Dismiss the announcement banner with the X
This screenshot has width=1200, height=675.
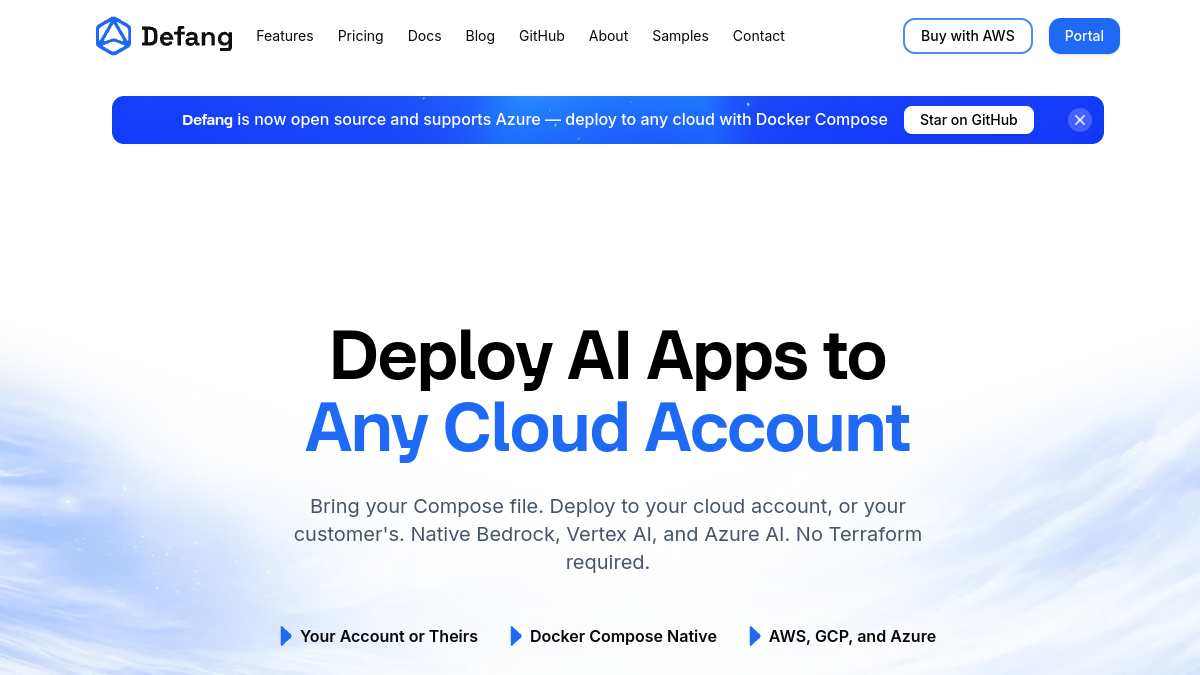coord(1080,120)
